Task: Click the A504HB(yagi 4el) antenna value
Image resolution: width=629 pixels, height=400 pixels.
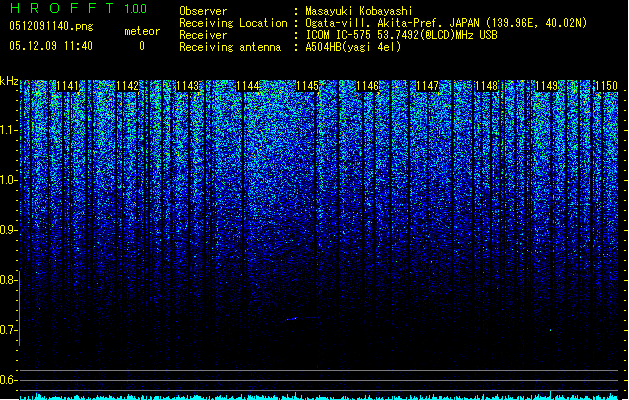Action: pos(353,47)
